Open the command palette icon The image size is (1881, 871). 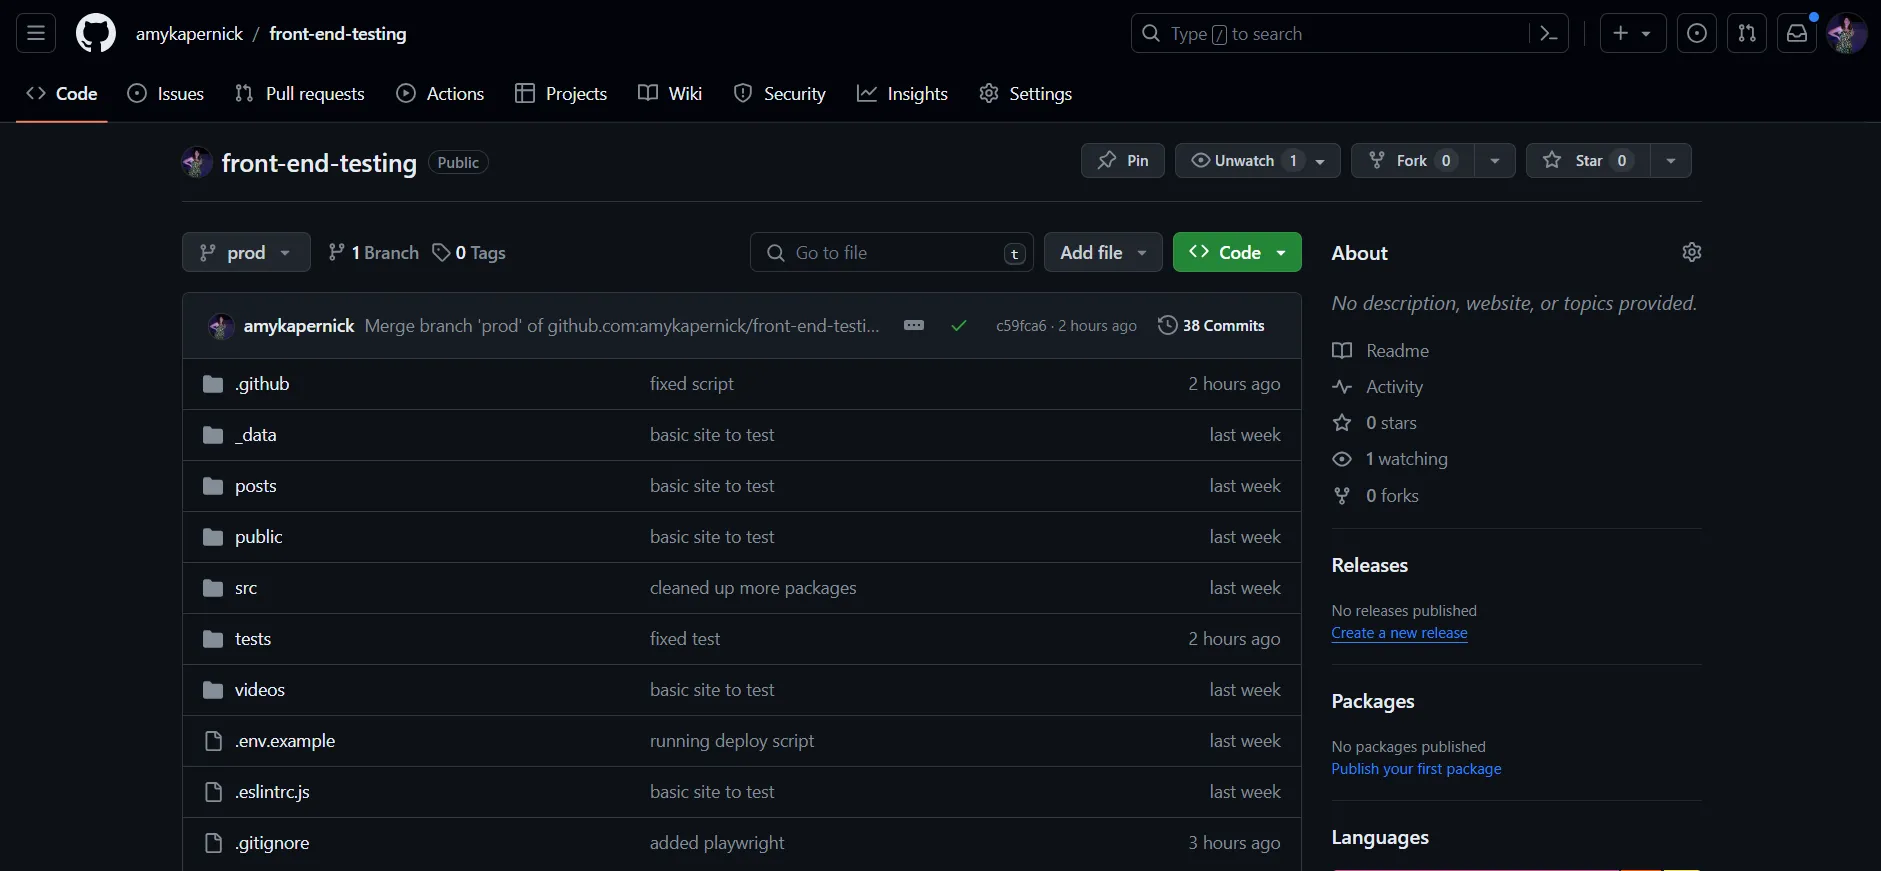(x=1548, y=34)
